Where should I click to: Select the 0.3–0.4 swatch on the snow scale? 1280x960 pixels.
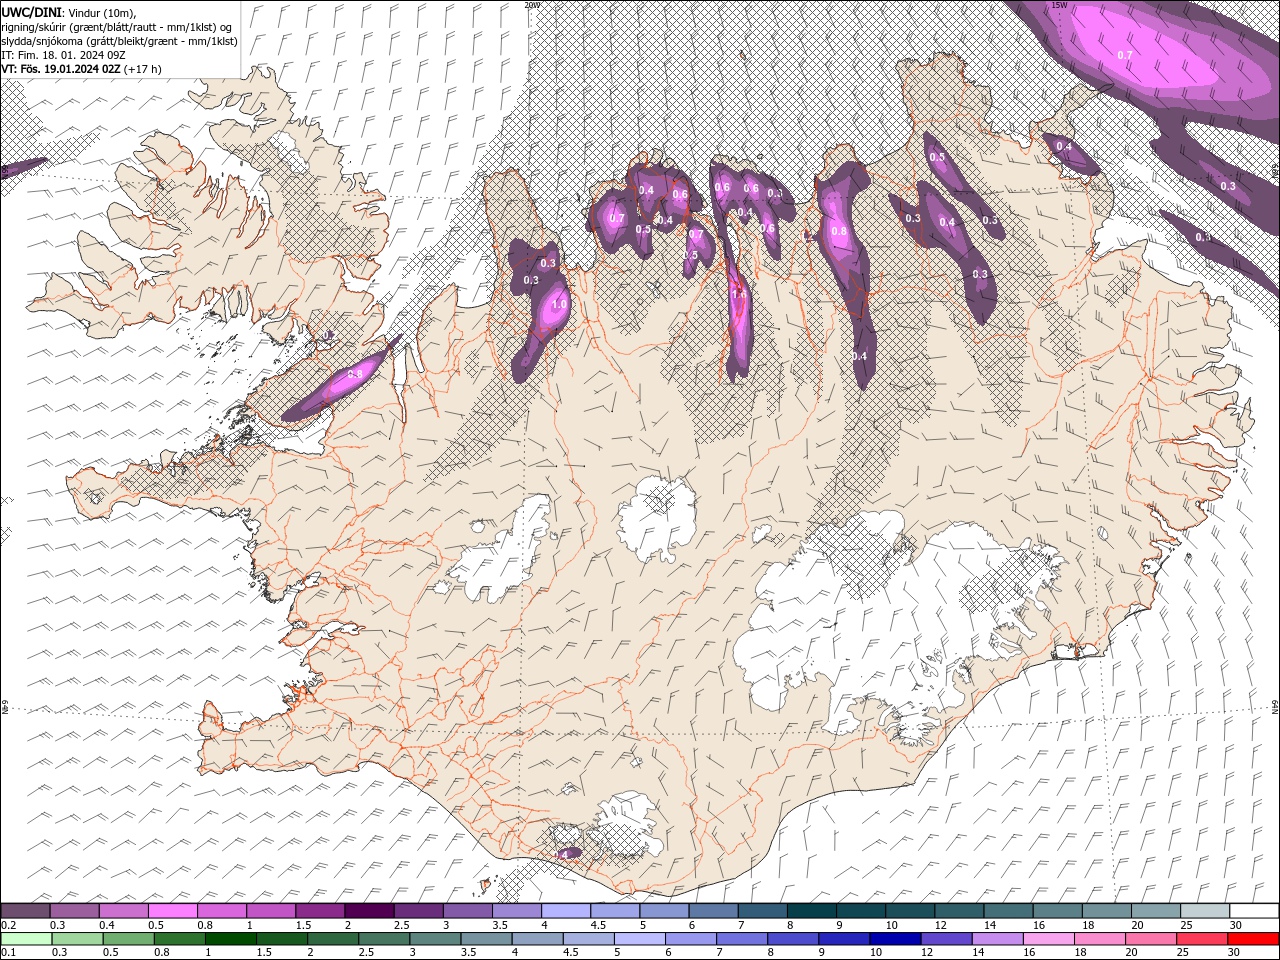pyautogui.click(x=74, y=911)
